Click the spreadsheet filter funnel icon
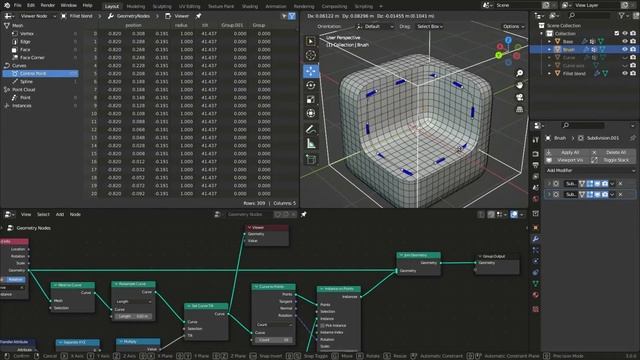The height and width of the screenshot is (360, 640). [292, 16]
